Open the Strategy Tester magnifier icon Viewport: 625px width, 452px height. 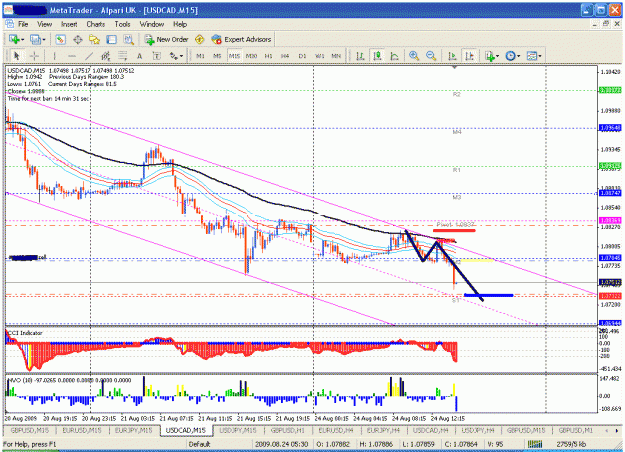click(x=129, y=39)
